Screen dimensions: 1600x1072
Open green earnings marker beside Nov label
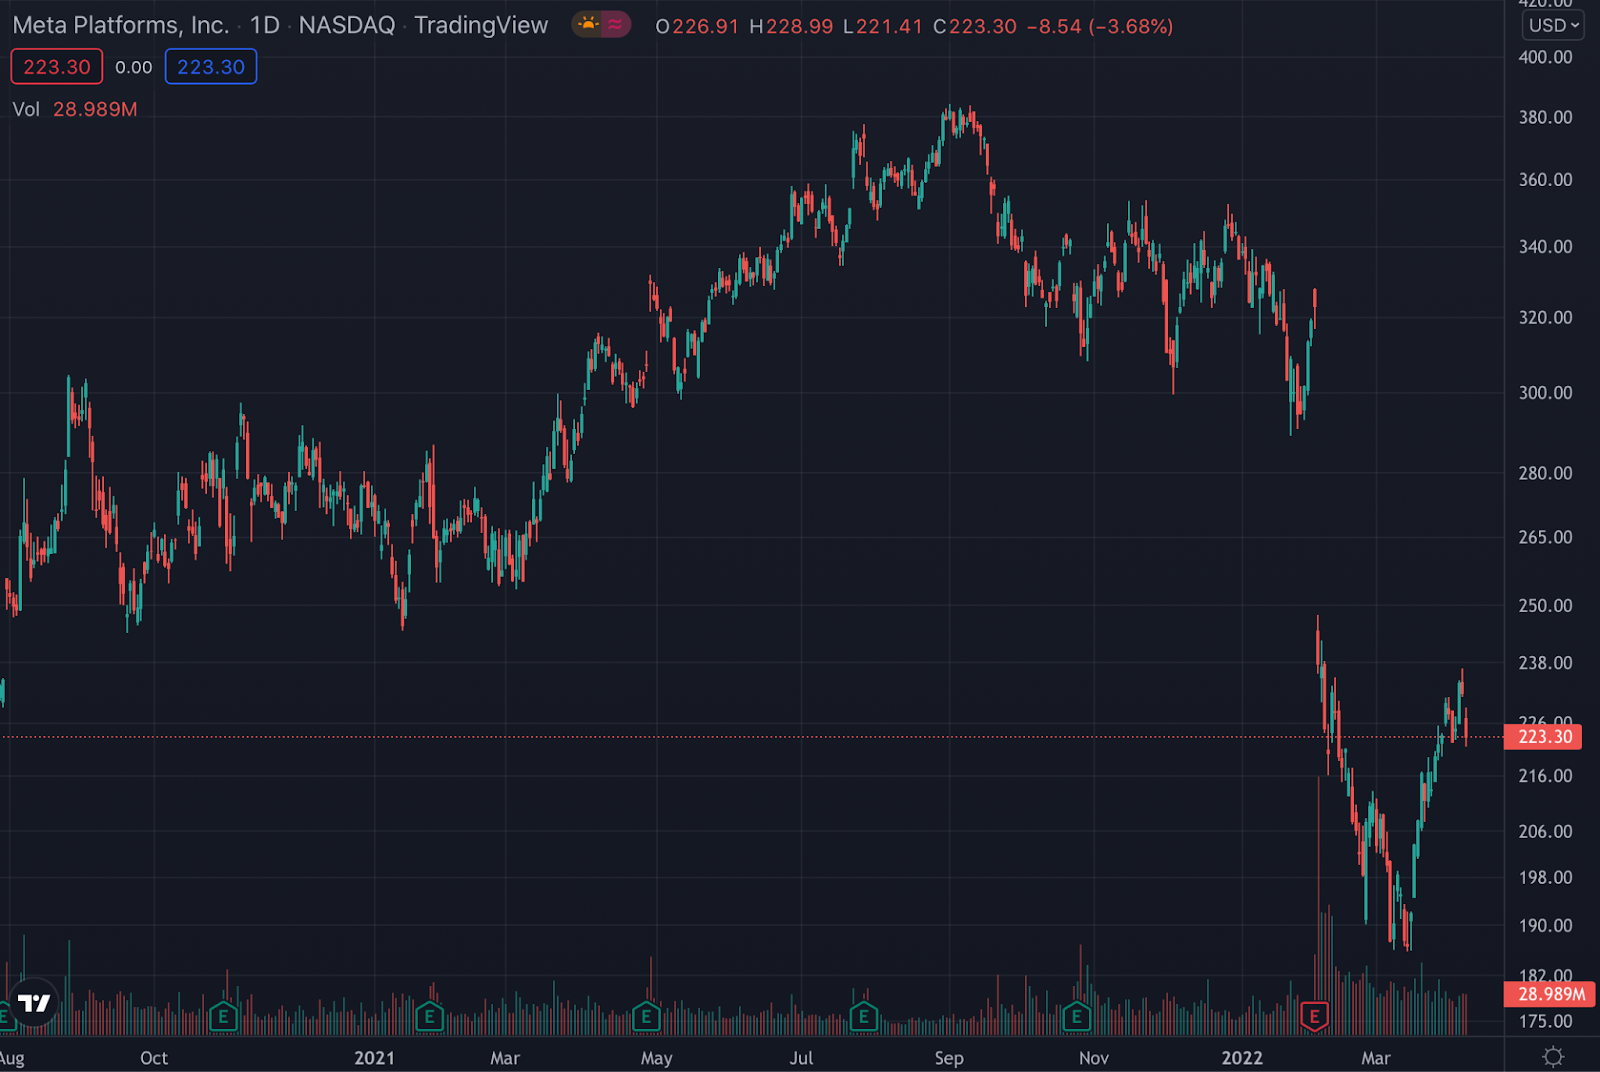[1076, 1017]
